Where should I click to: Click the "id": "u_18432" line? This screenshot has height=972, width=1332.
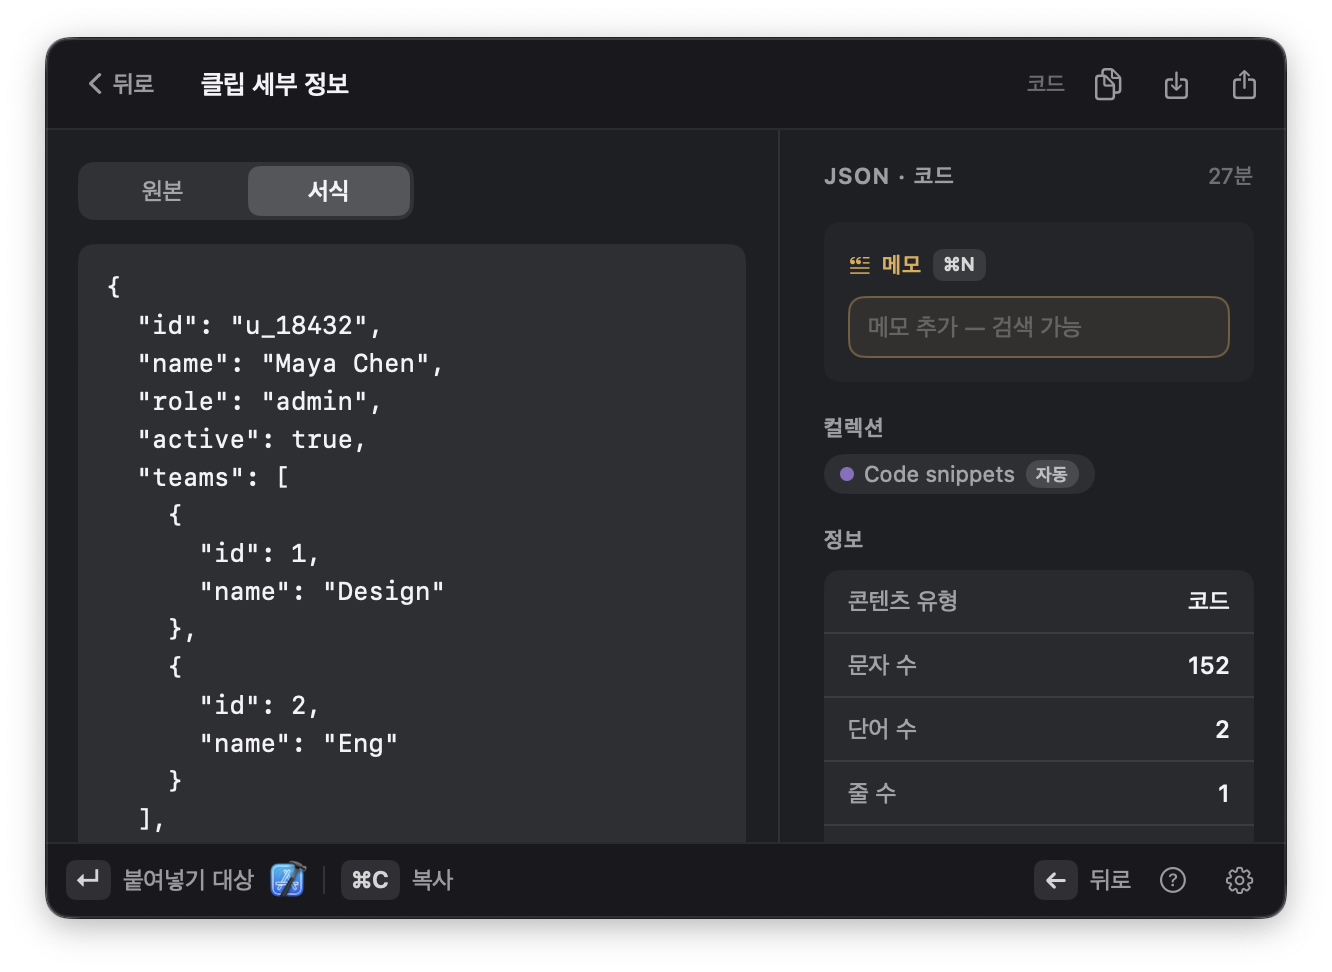pyautogui.click(x=260, y=325)
